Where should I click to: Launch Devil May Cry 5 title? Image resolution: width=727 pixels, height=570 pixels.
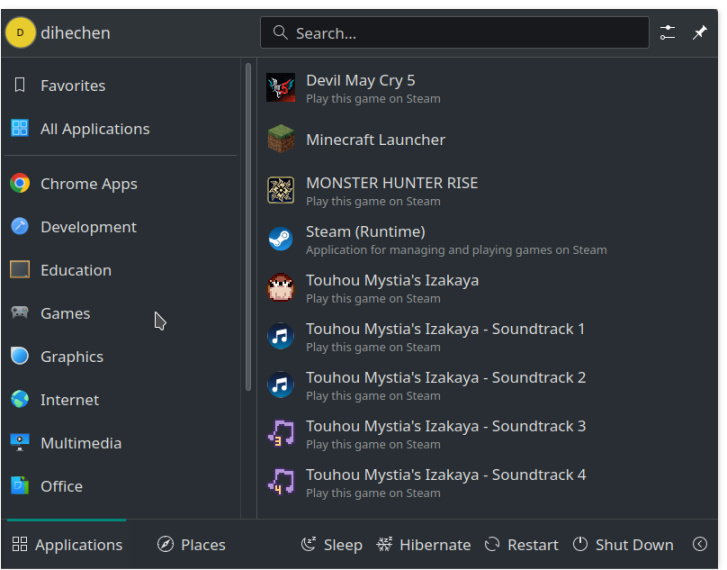pos(360,80)
